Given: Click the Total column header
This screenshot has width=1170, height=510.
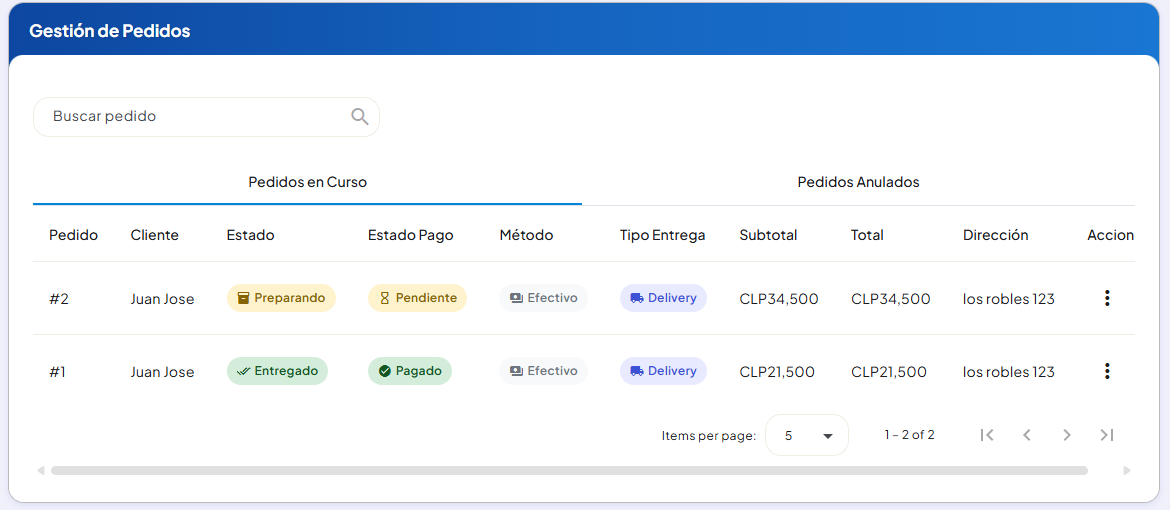Looking at the screenshot, I should pyautogui.click(x=867, y=235).
